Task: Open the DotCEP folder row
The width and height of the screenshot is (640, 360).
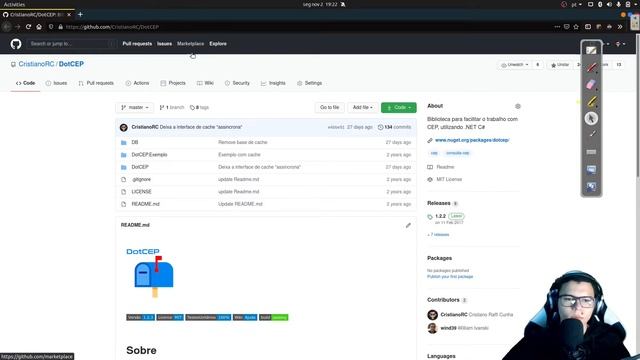Action: coord(266,167)
